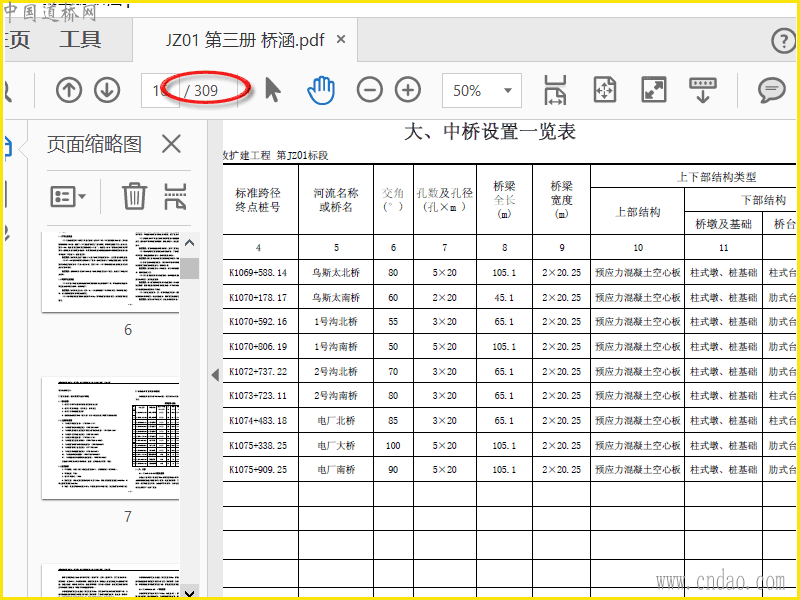Viewport: 800px width, 600px height.
Task: Click bridge name 乌斯太北桥
Action: point(336,273)
